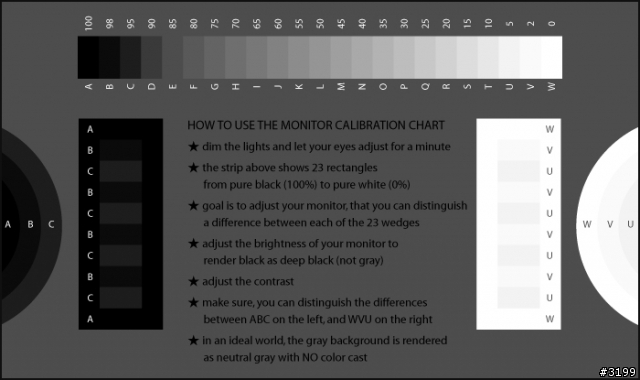This screenshot has height=380, width=640.
Task: Click 'make sure, you can distinguish the differences'
Action: (315, 302)
